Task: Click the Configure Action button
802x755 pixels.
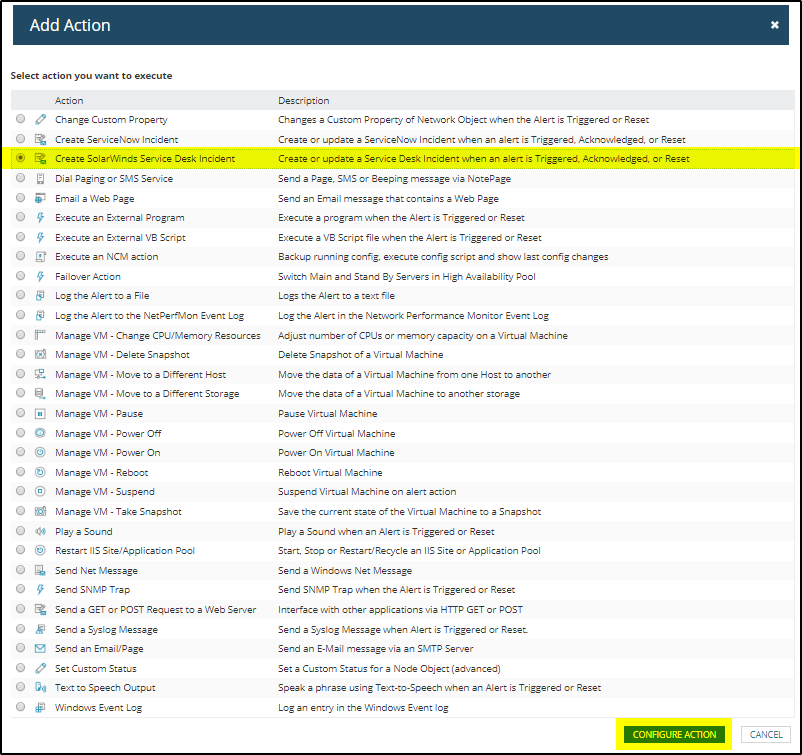Action: coord(674,735)
